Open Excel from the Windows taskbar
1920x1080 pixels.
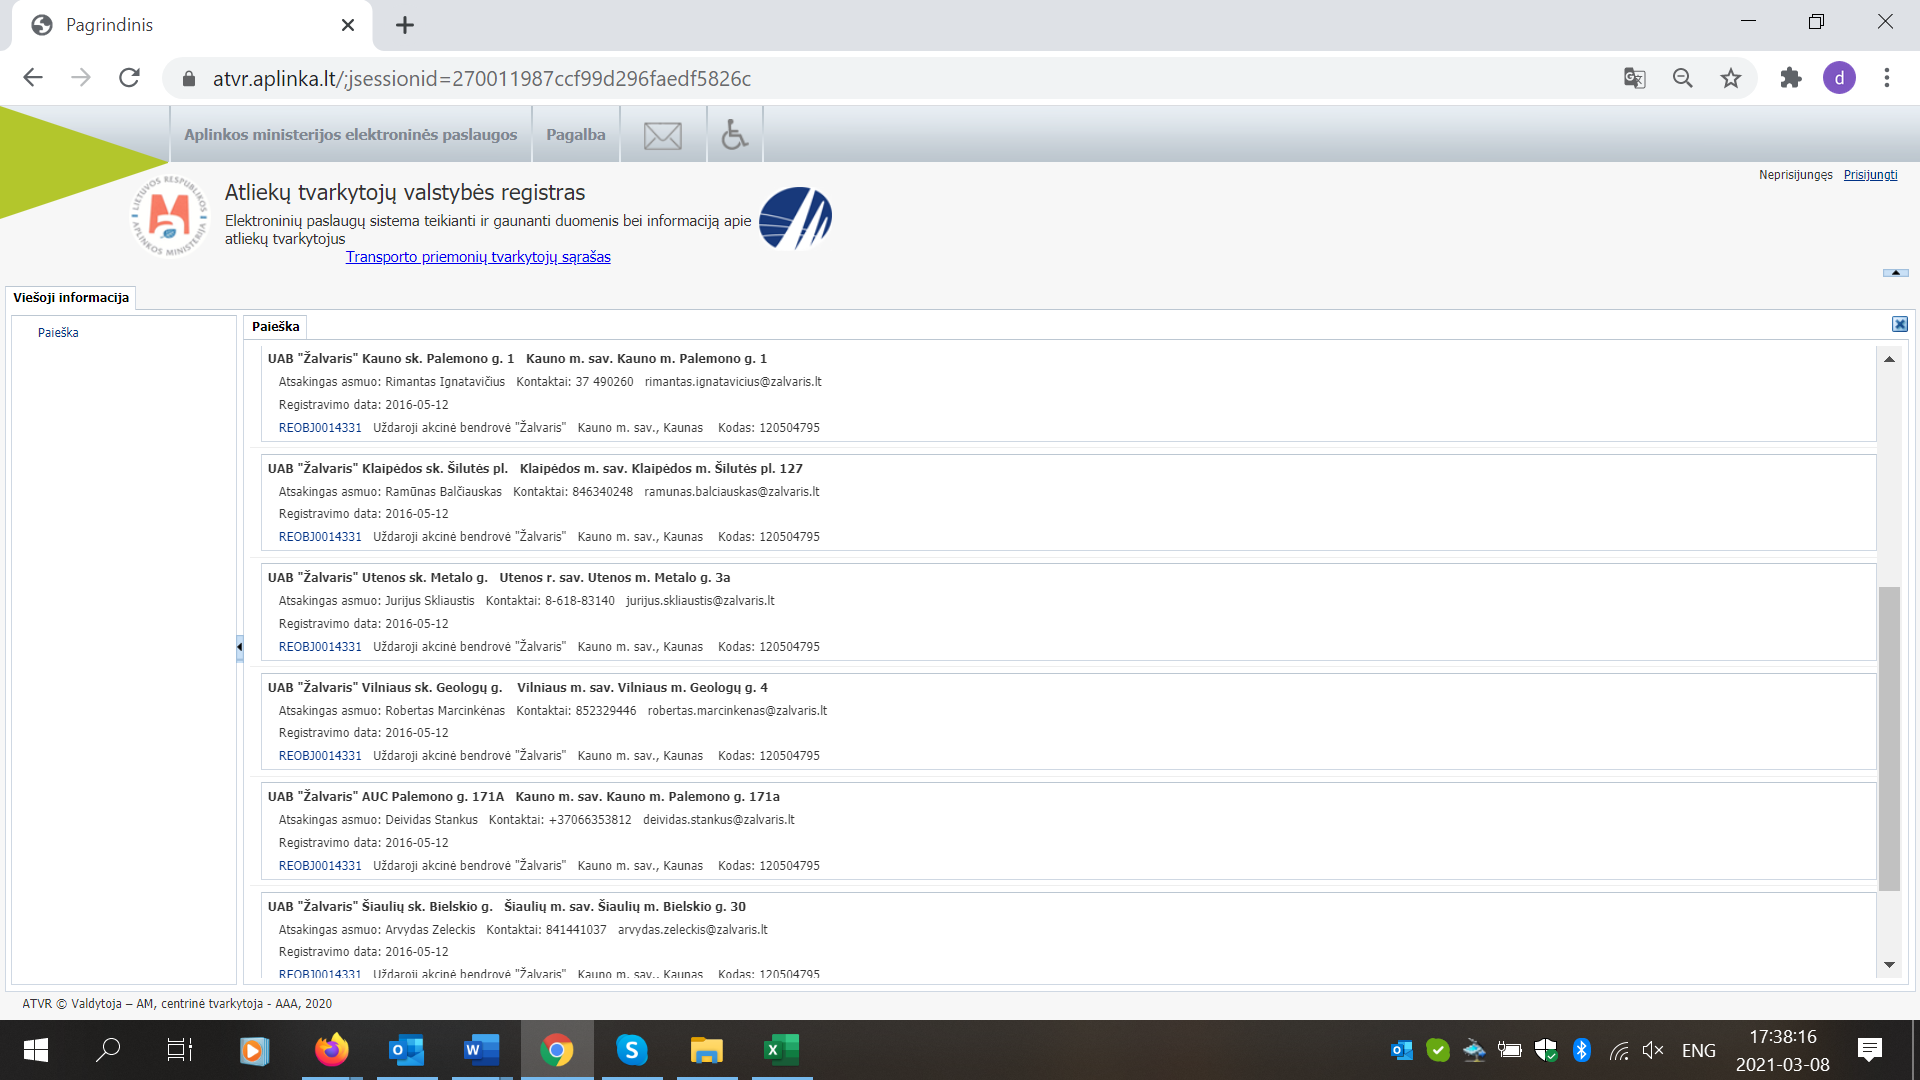(x=781, y=1050)
